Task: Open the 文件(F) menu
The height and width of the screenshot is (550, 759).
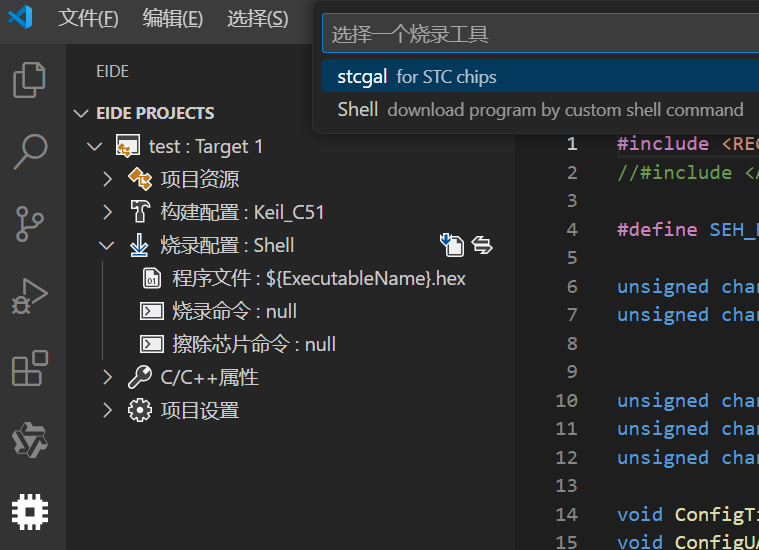Action: click(x=88, y=19)
